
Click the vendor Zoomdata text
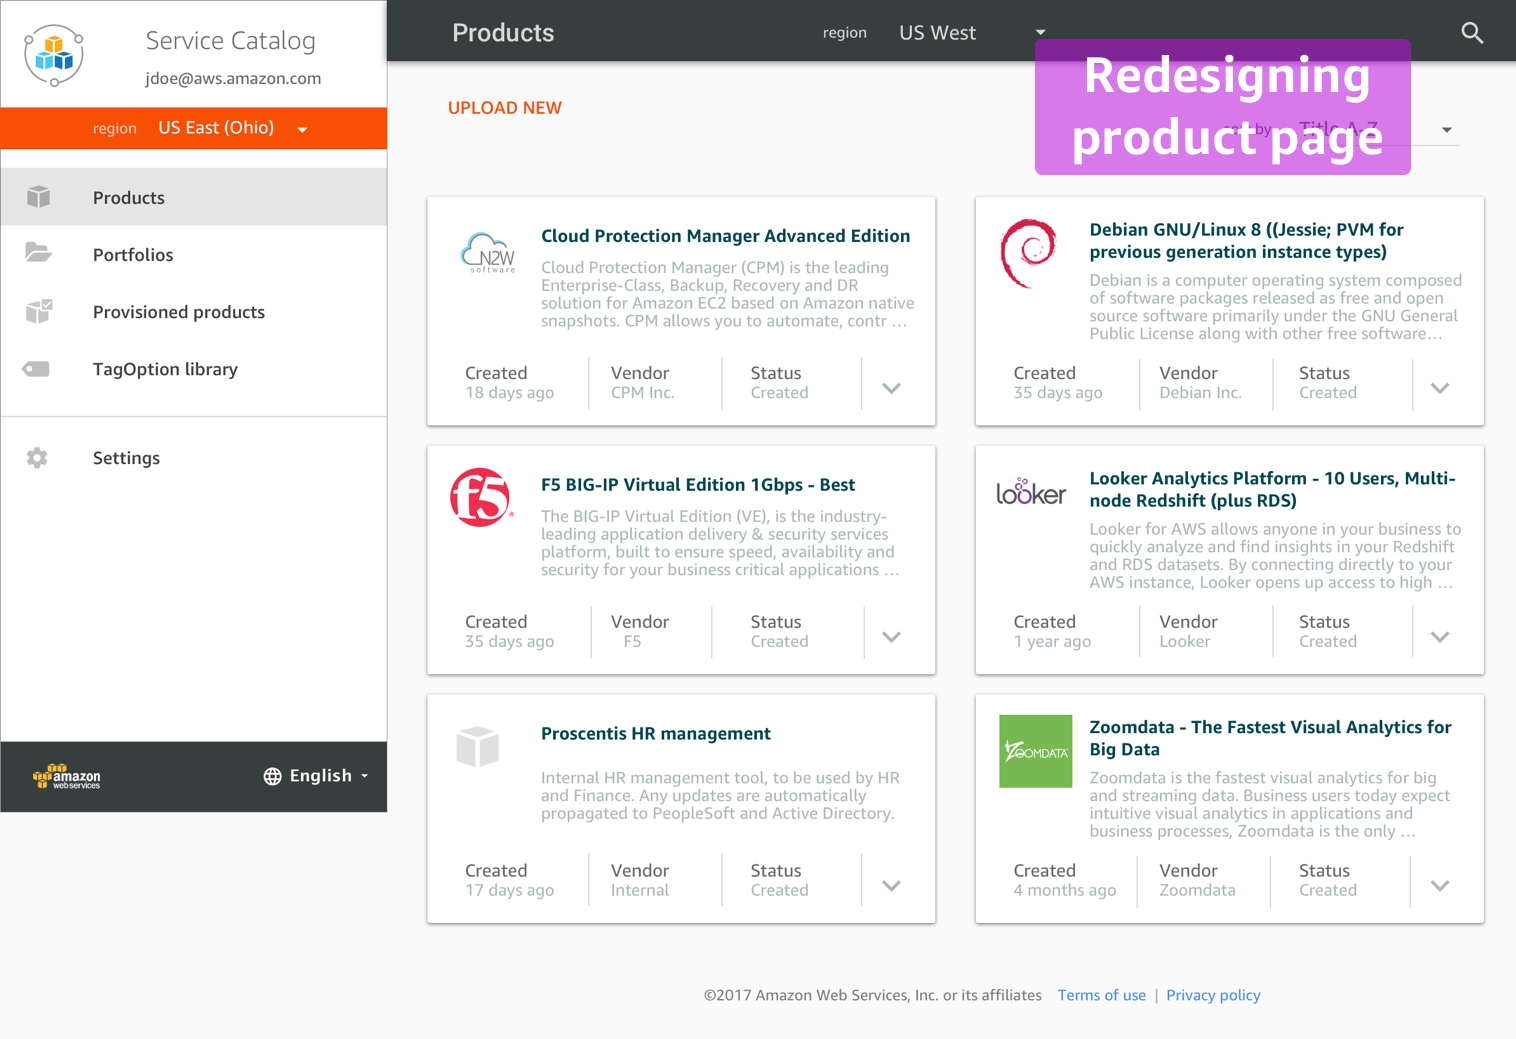pyautogui.click(x=1197, y=891)
